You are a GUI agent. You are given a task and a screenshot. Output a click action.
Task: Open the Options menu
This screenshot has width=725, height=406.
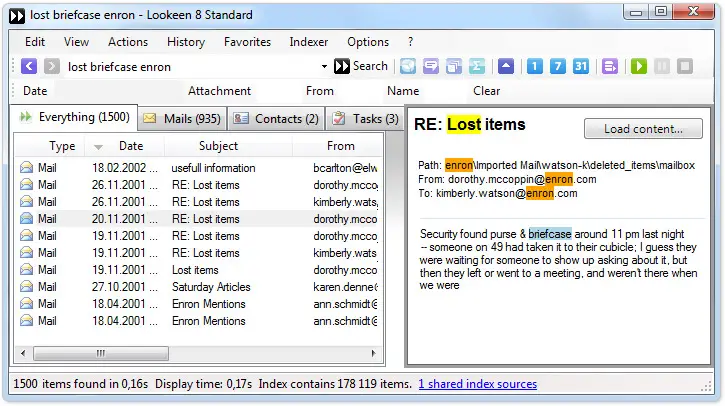(x=368, y=42)
